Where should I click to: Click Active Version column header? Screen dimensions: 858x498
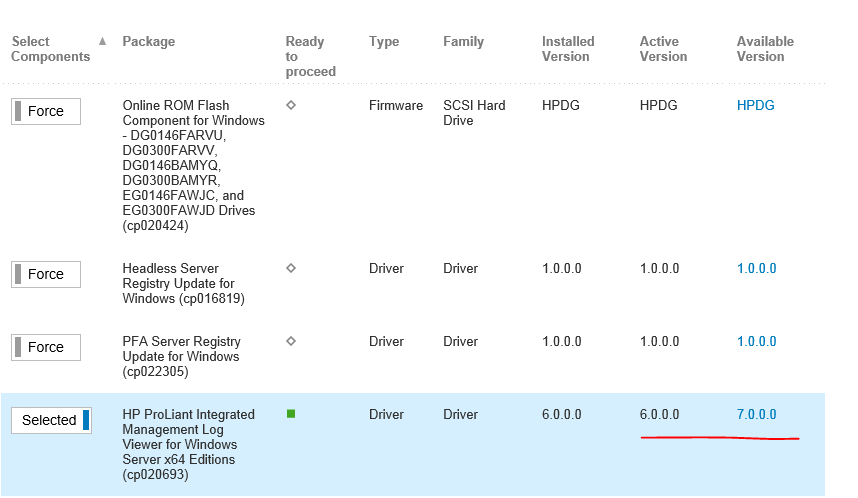coord(663,49)
